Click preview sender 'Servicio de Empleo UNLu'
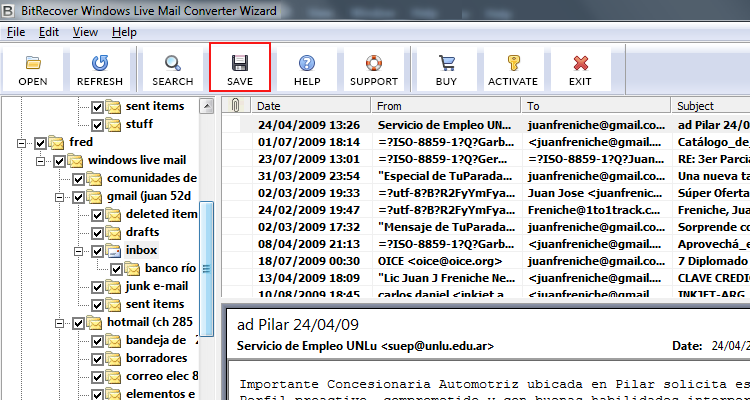750x400 pixels. click(308, 345)
